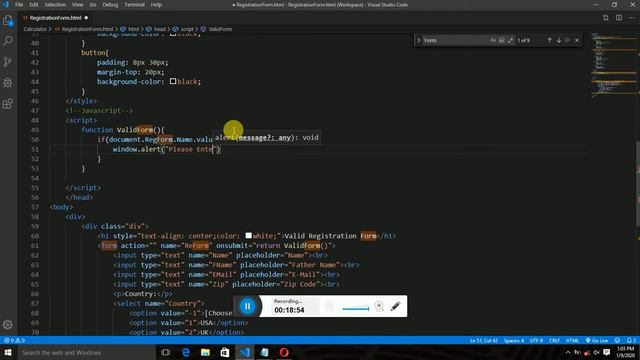The width and height of the screenshot is (640, 360).
Task: Pause the screen recording
Action: [247, 306]
